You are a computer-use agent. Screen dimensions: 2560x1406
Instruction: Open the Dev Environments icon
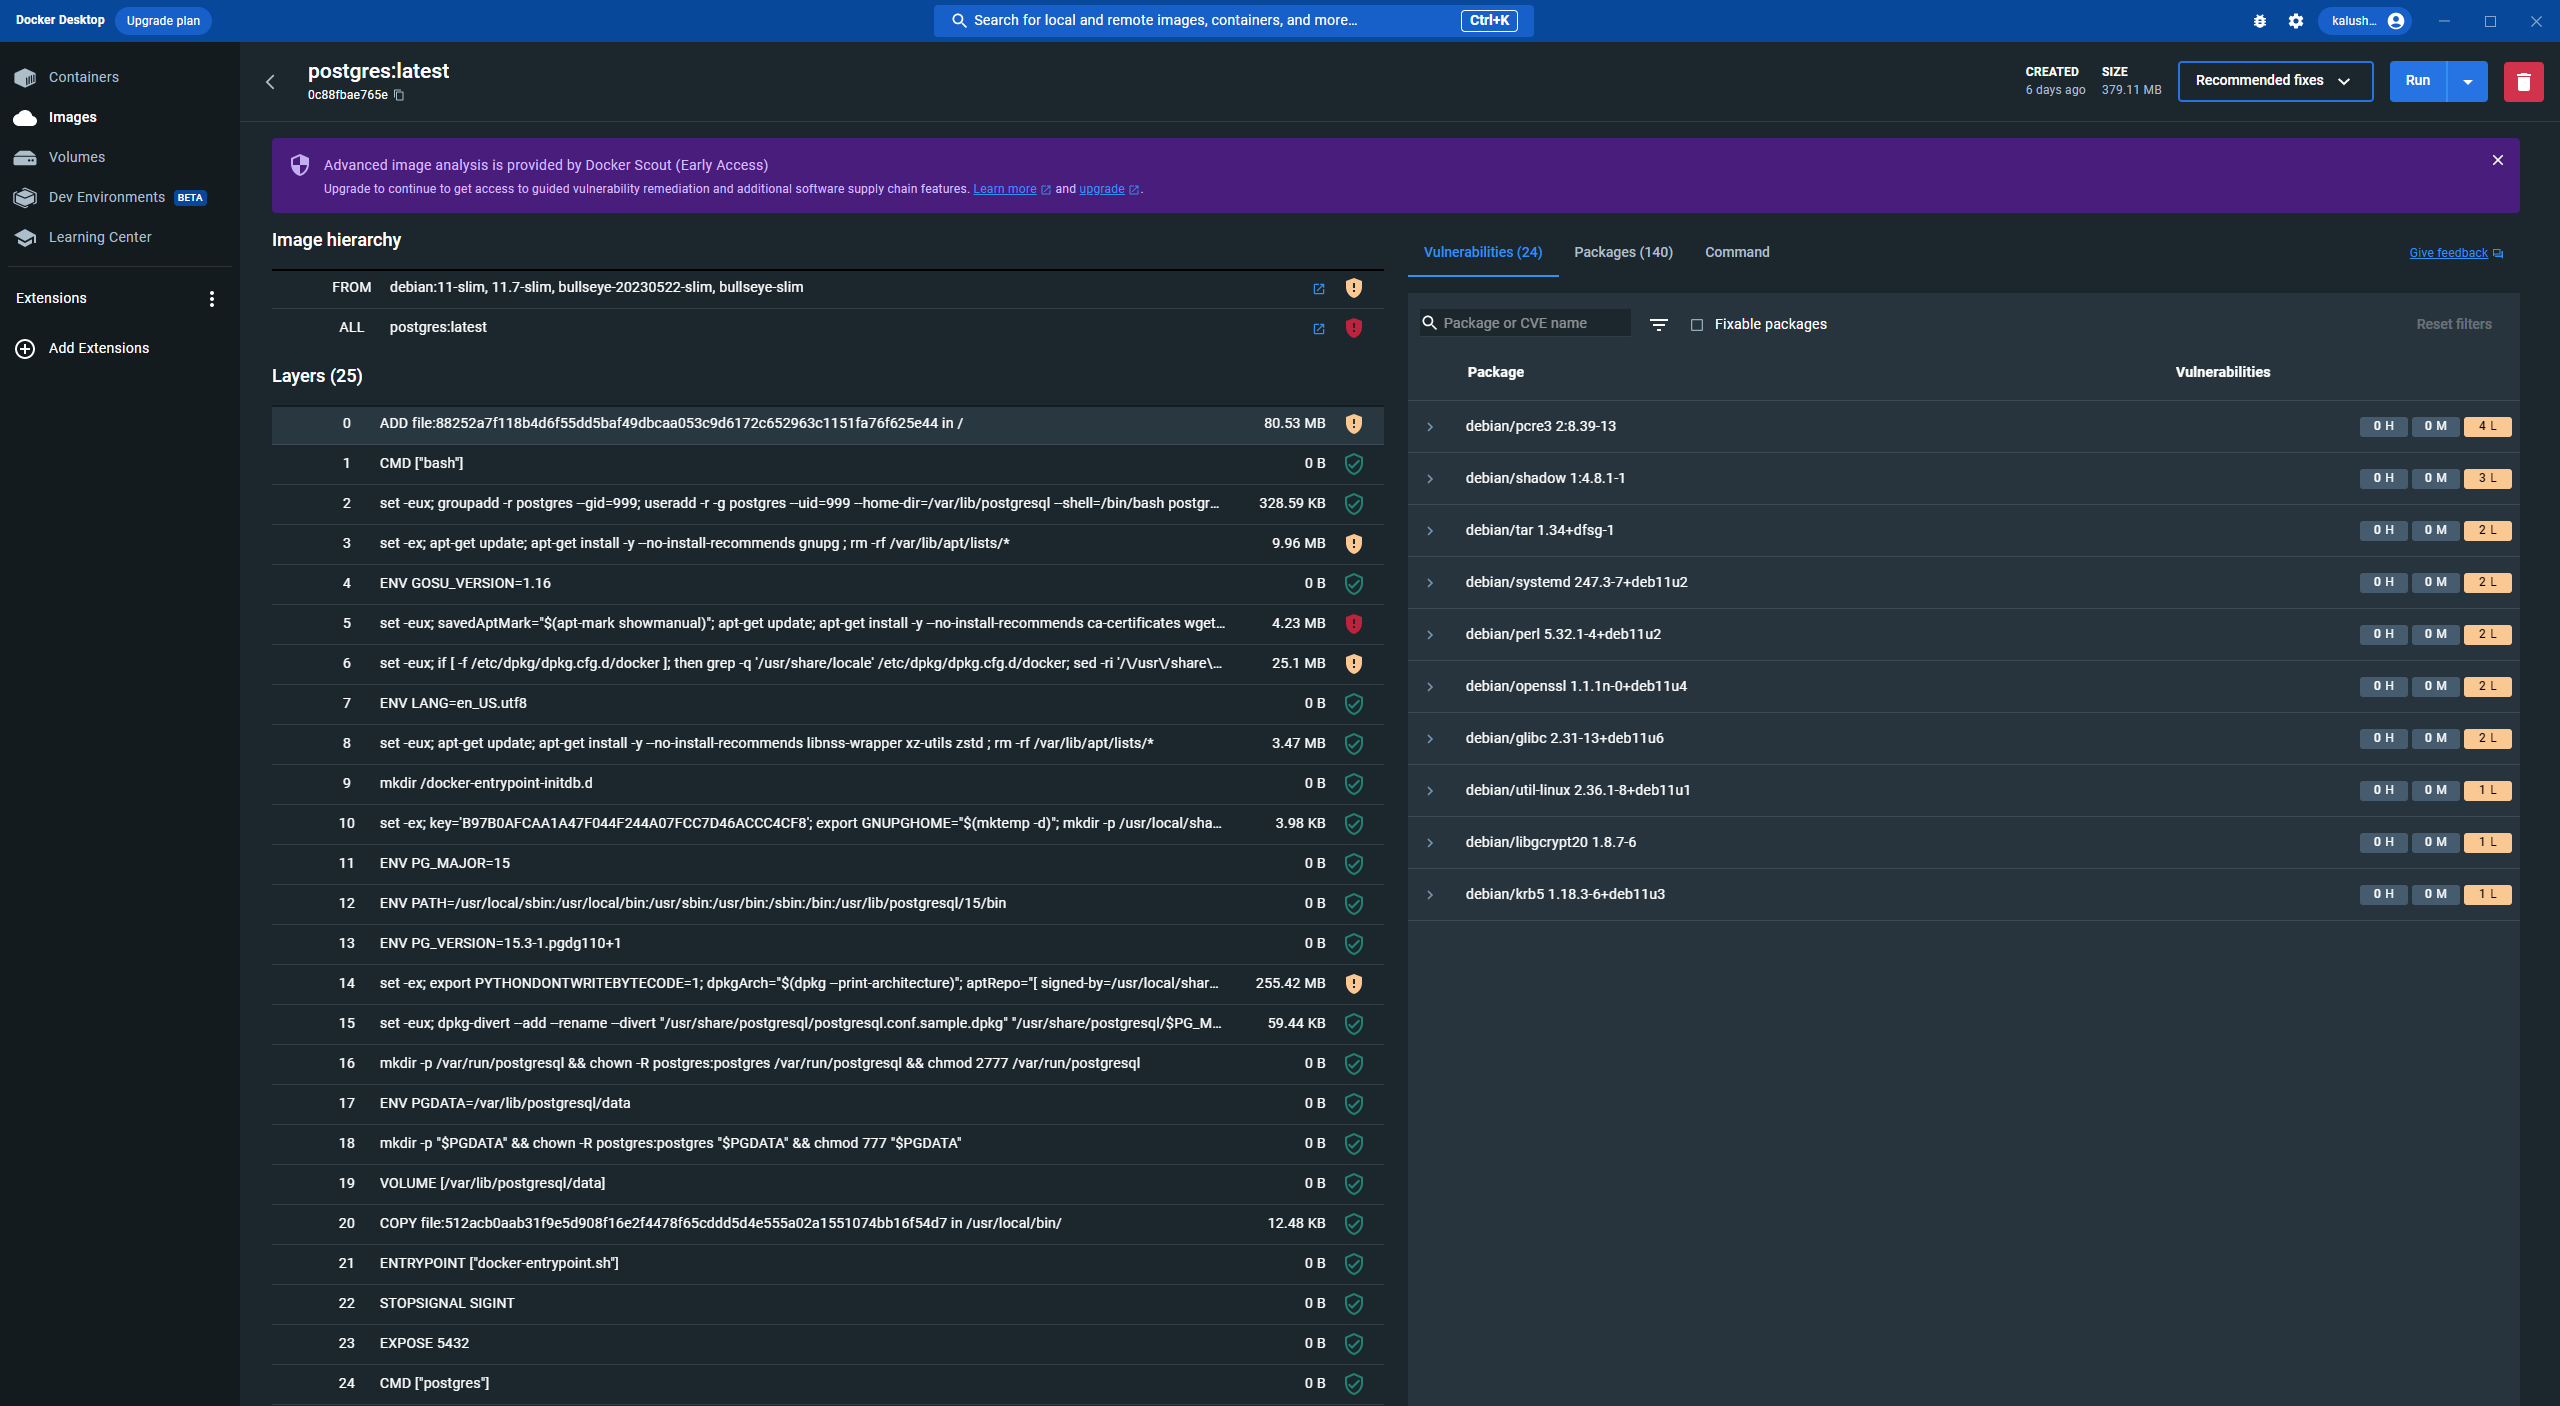(x=26, y=197)
